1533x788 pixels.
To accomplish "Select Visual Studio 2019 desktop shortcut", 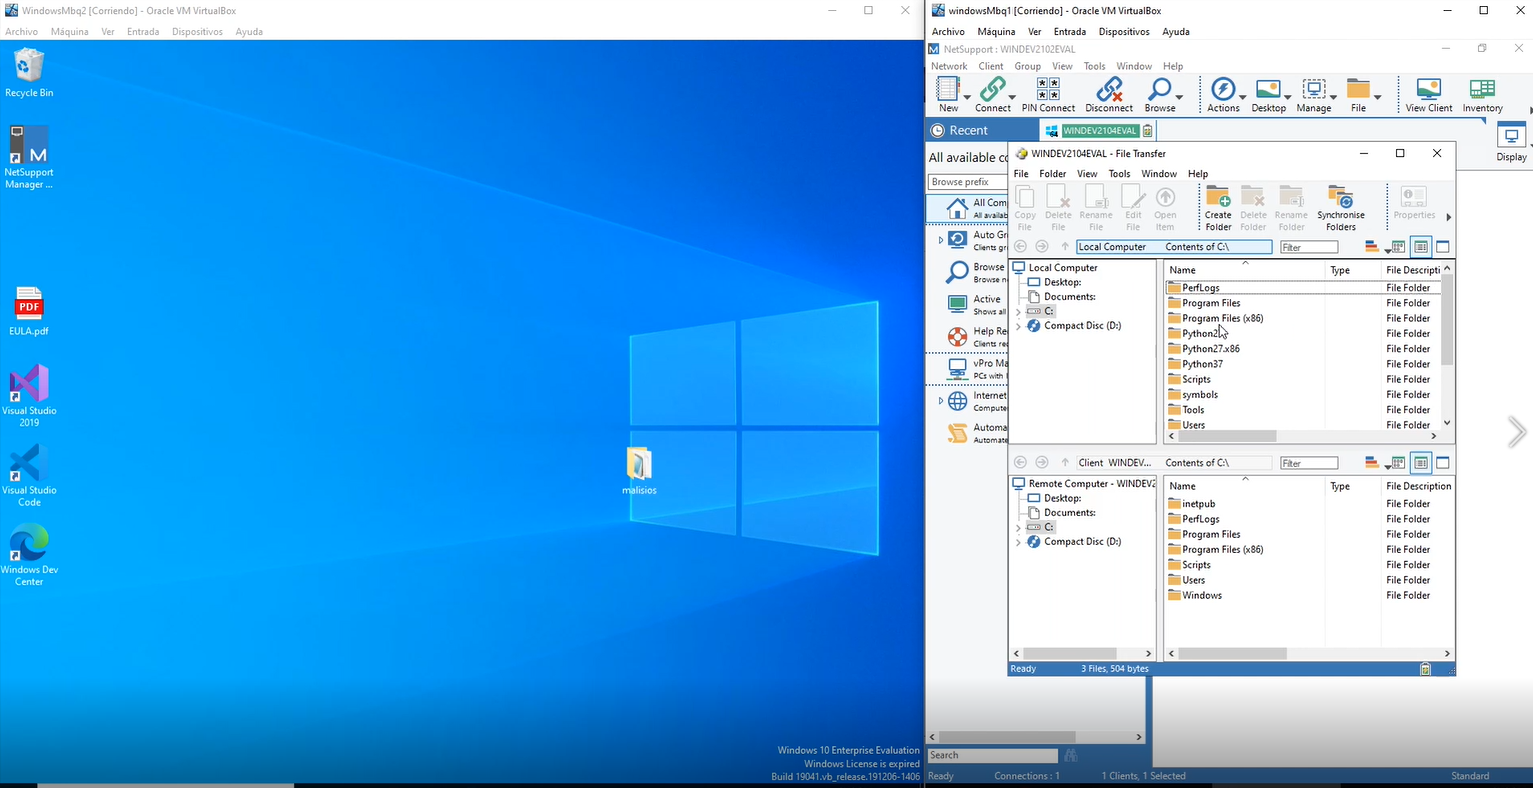I will 29,396.
